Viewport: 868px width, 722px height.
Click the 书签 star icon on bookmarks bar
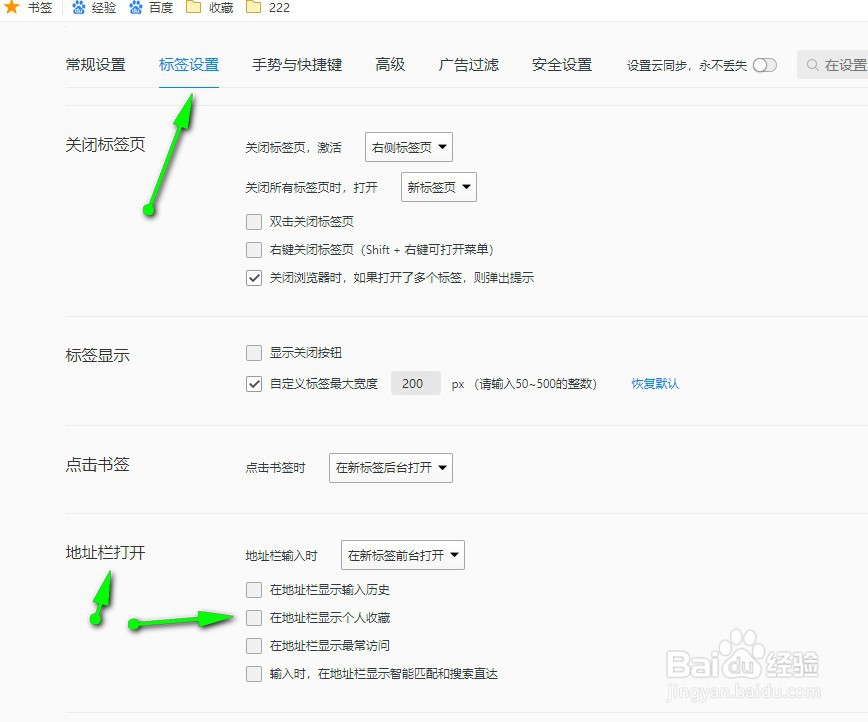click(14, 8)
